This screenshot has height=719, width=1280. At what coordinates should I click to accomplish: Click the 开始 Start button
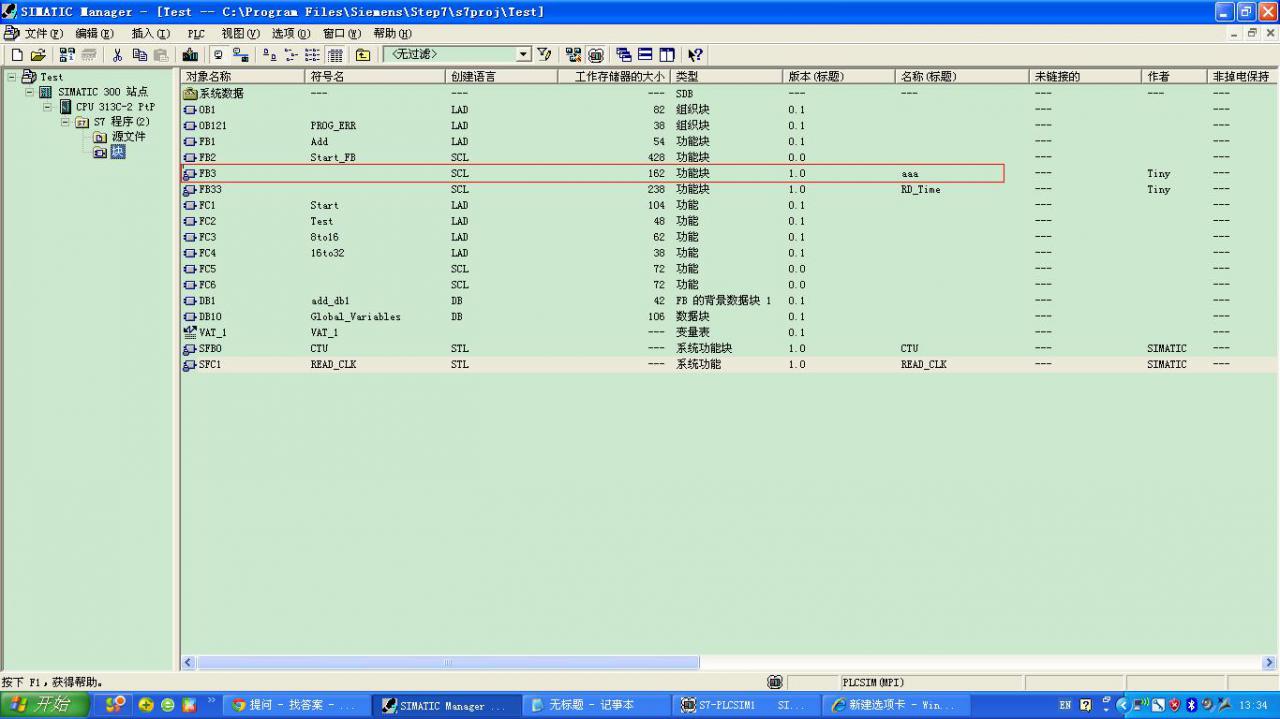coord(44,705)
